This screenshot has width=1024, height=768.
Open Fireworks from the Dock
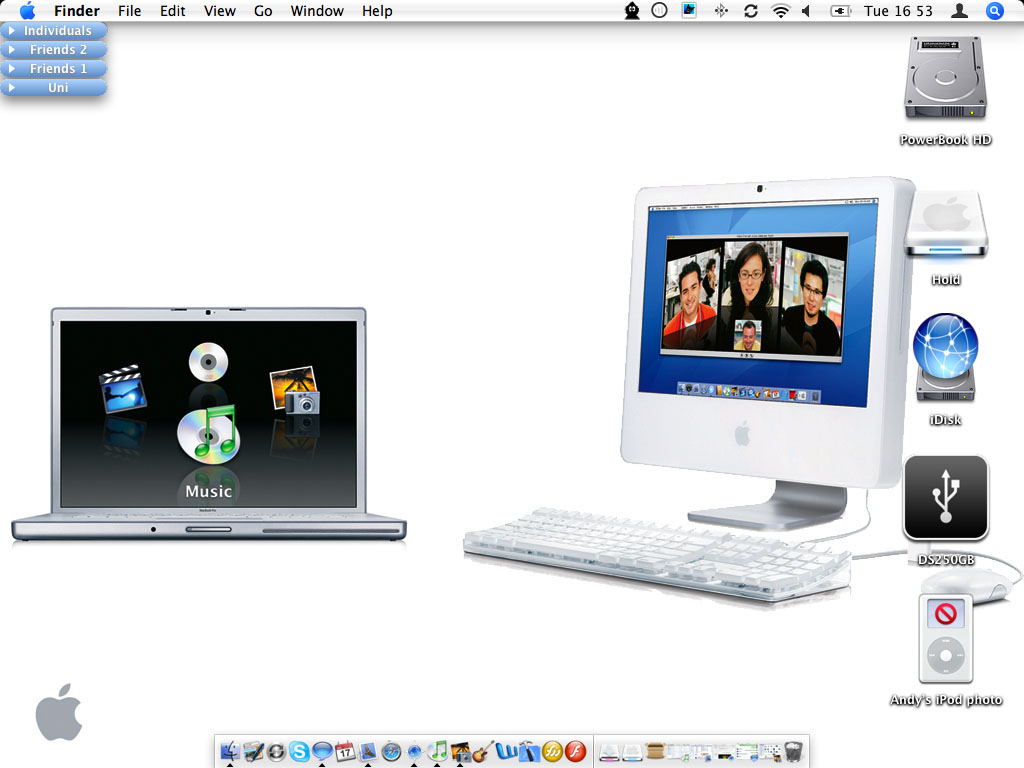click(x=552, y=752)
